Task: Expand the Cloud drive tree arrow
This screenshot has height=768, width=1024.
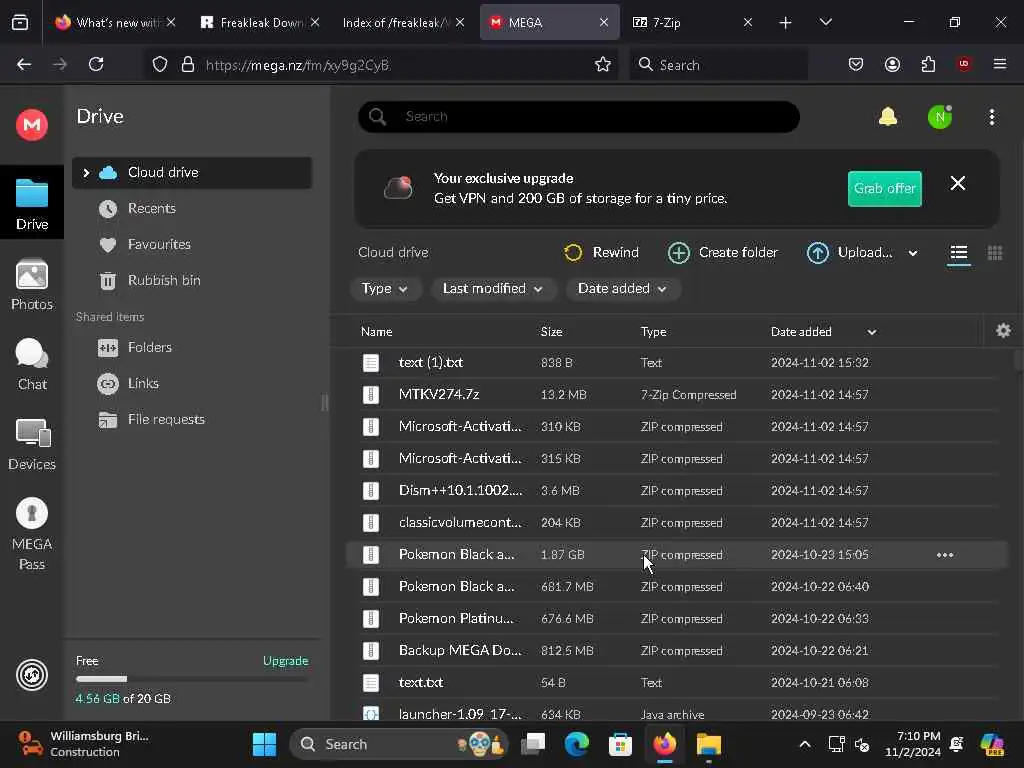Action: pos(86,172)
